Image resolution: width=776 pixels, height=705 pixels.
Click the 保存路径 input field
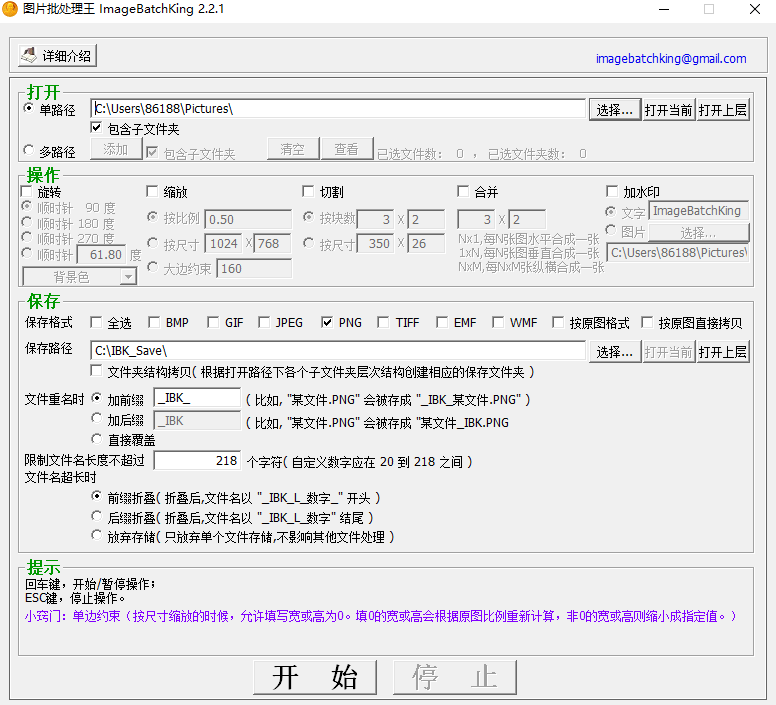tap(337, 351)
